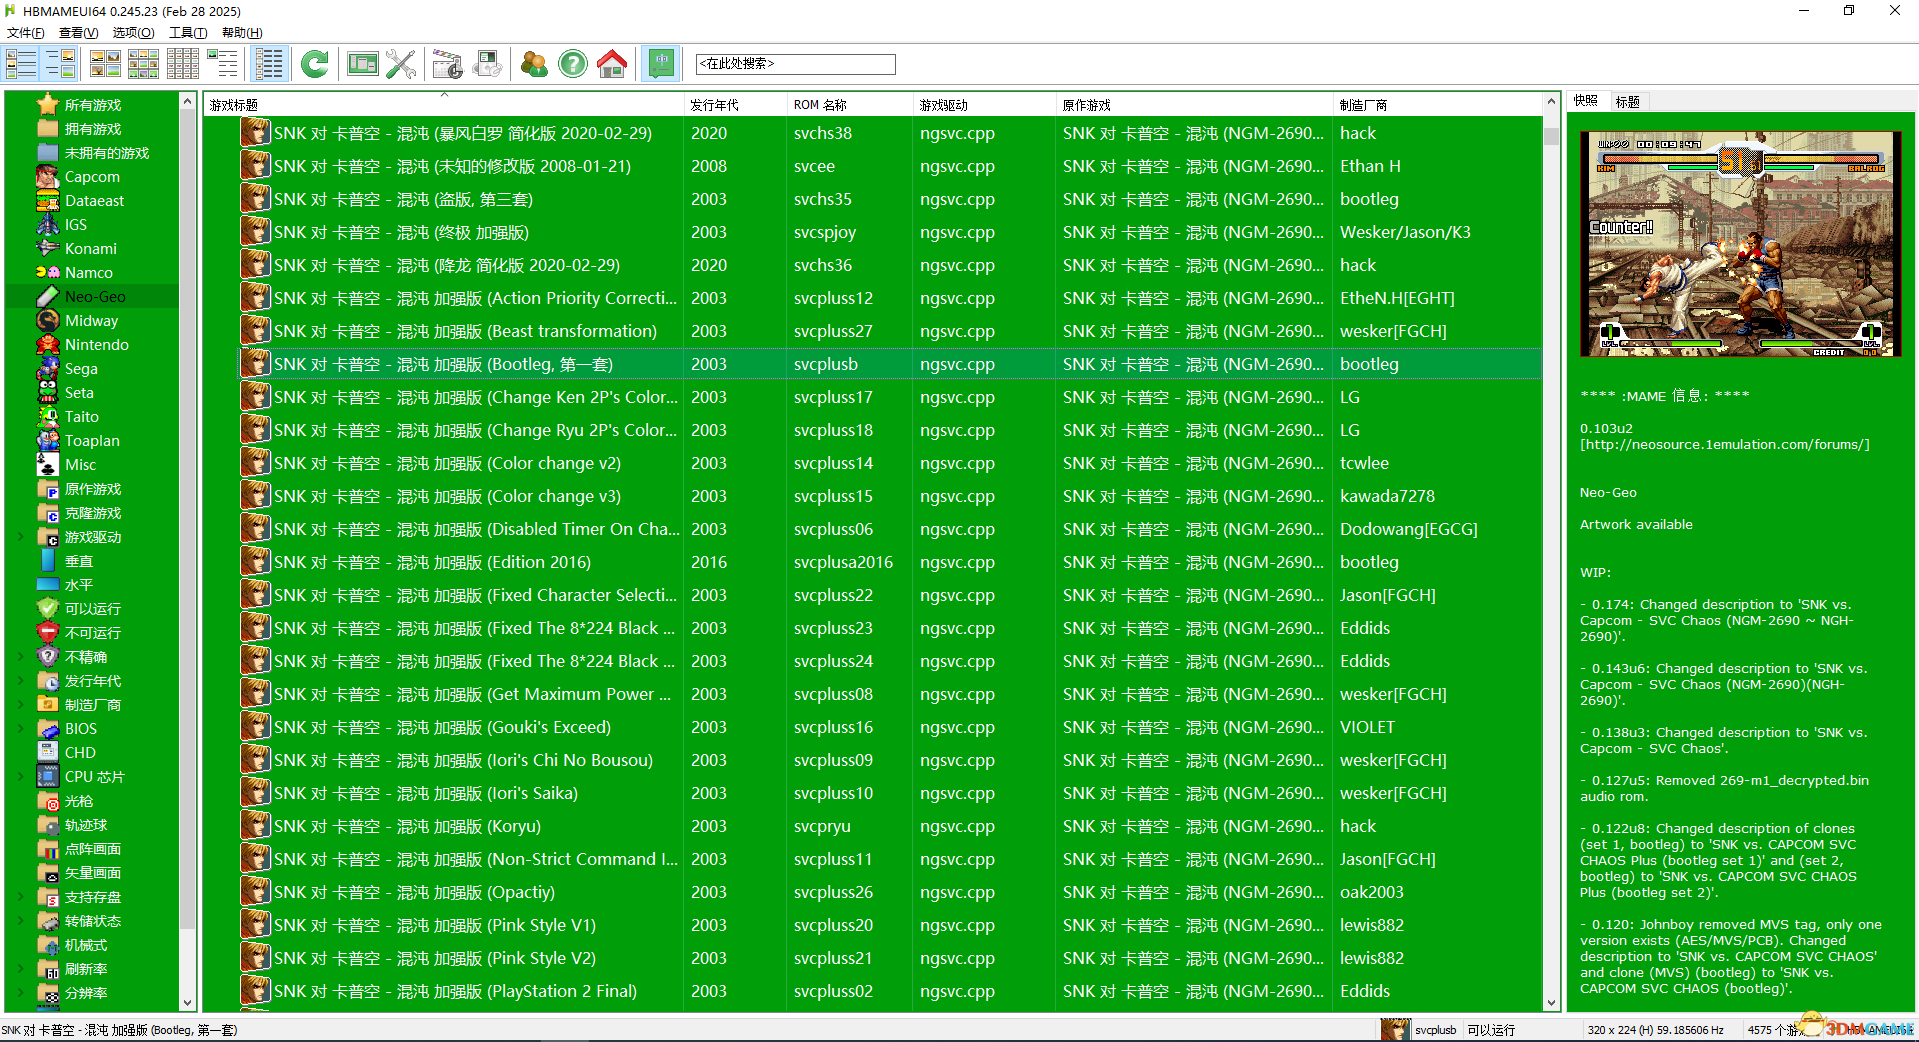Toggle the screenshot area panel toolbar button
1919x1042 pixels.
tap(61, 64)
